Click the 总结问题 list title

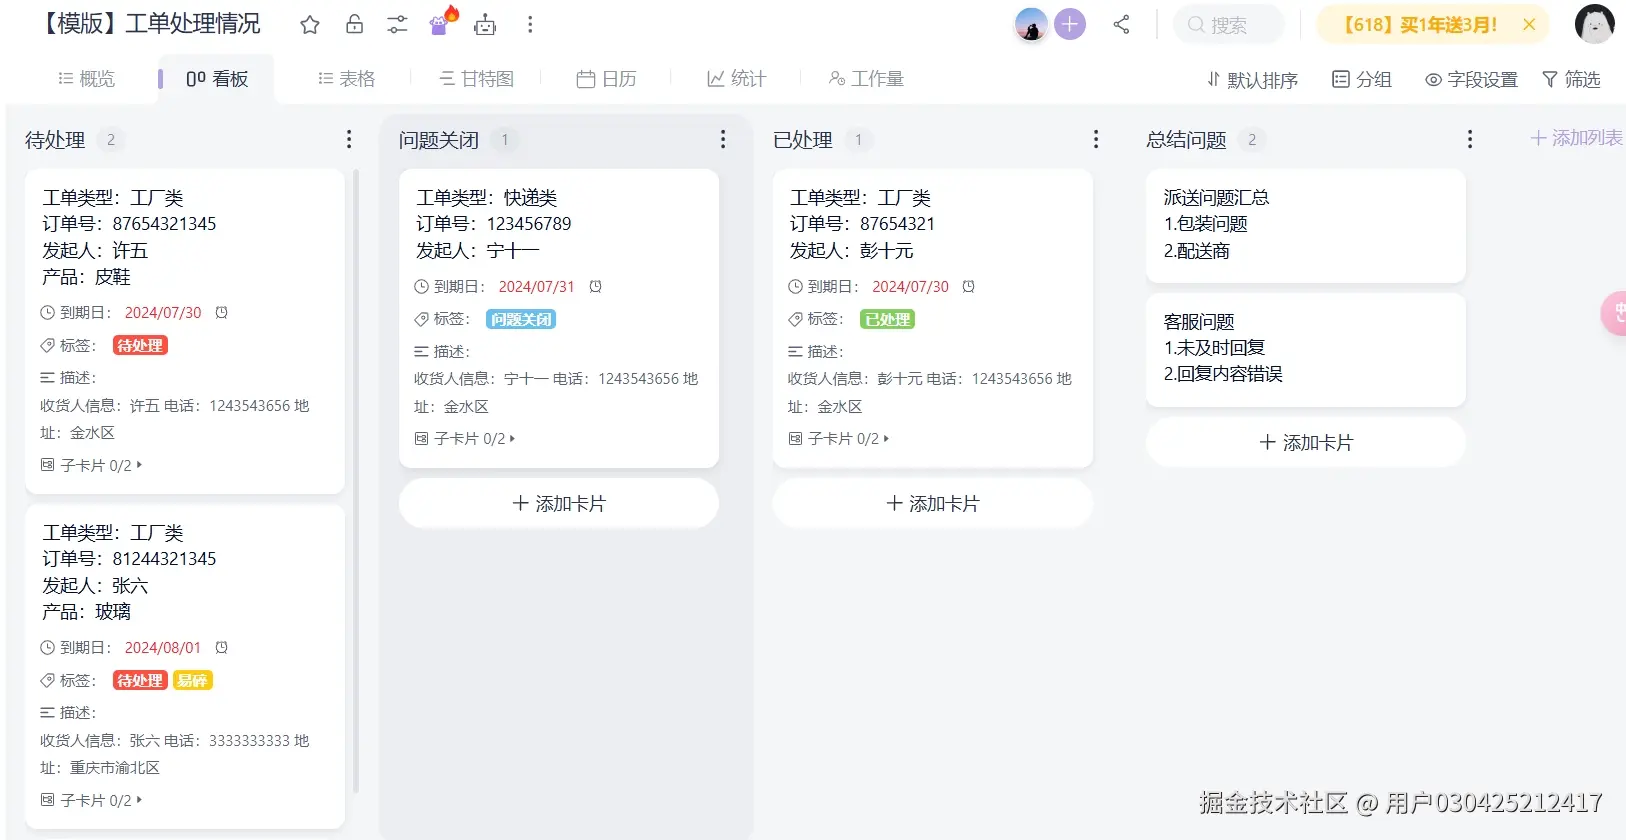click(x=1186, y=140)
